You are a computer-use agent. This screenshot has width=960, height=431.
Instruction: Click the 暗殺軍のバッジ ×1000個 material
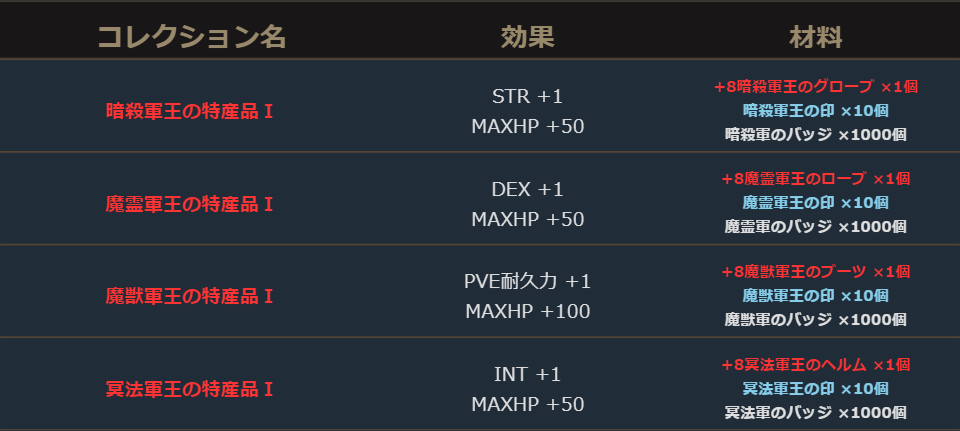[x=815, y=134]
